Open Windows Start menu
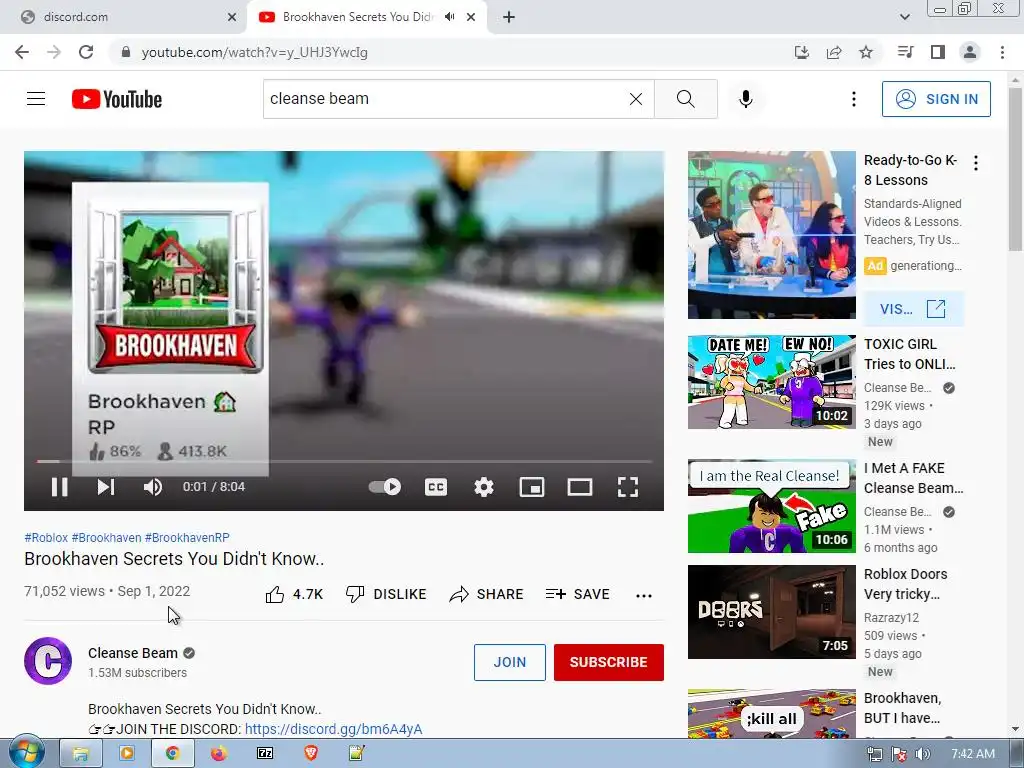 coord(26,753)
